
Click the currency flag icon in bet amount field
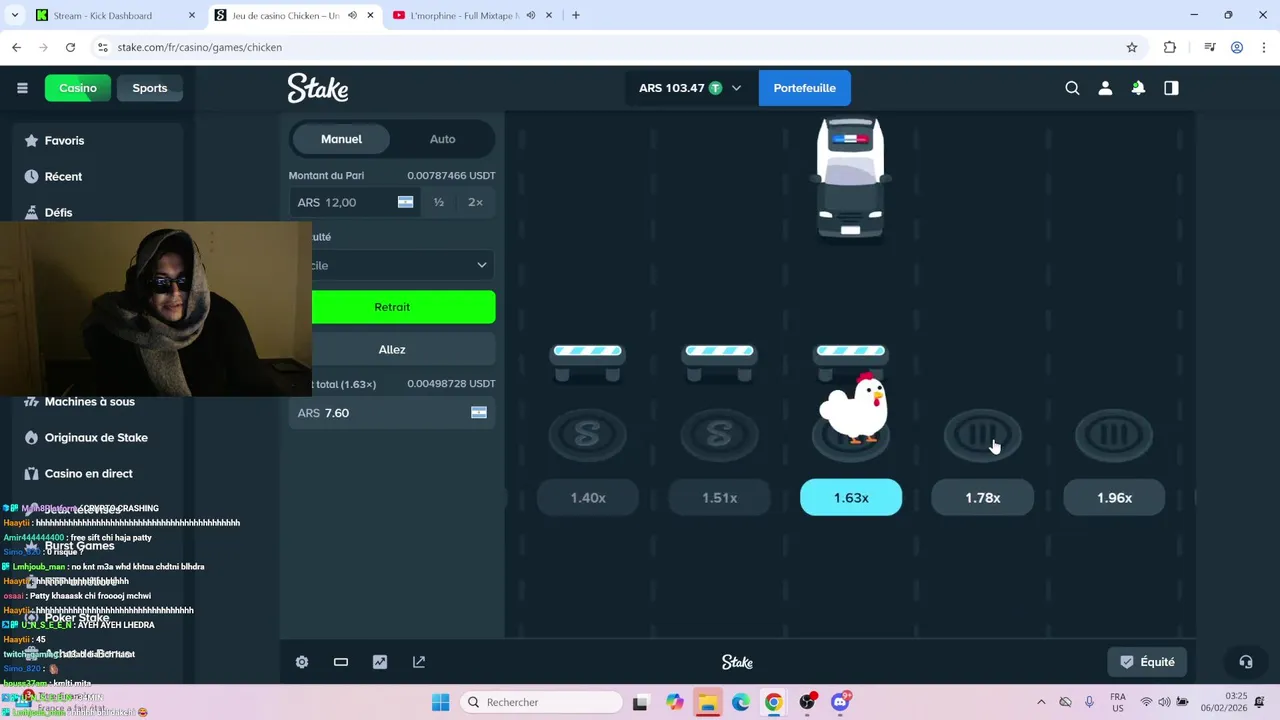click(x=405, y=202)
